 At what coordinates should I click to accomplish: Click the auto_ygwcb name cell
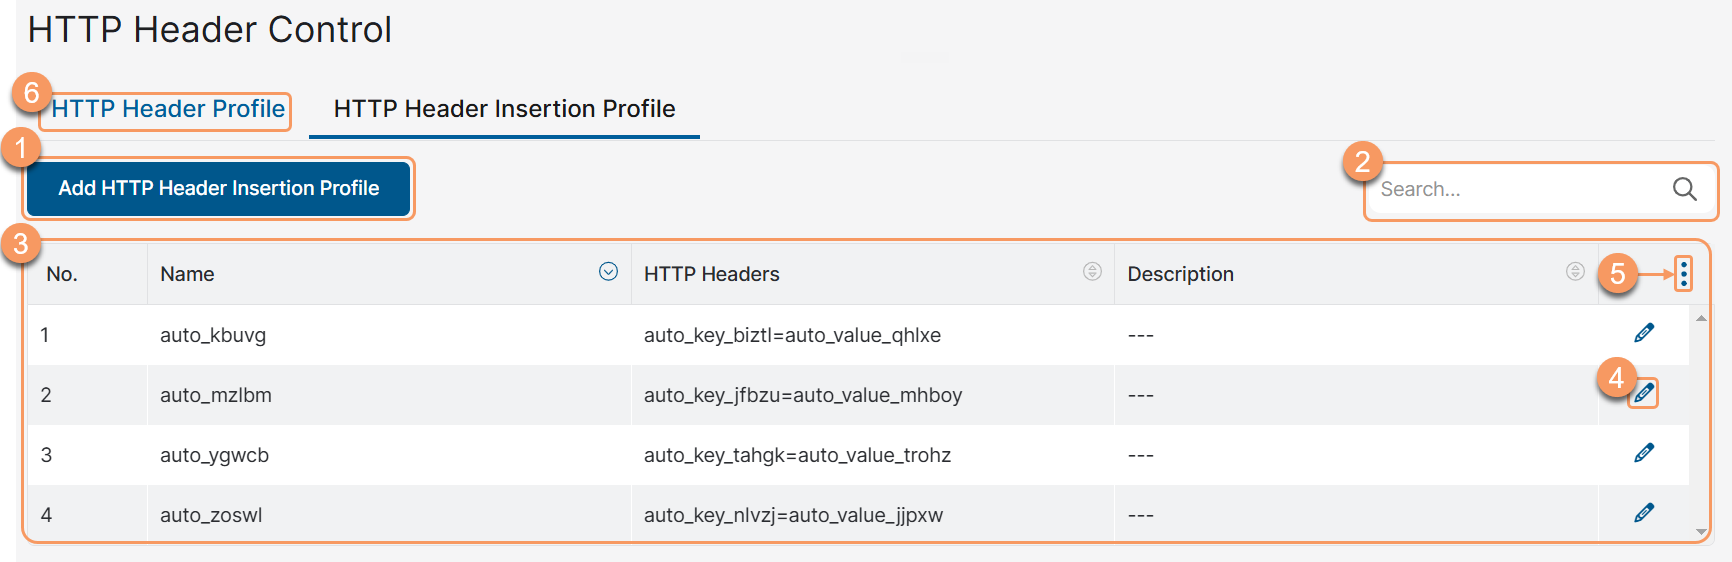pyautogui.click(x=214, y=455)
